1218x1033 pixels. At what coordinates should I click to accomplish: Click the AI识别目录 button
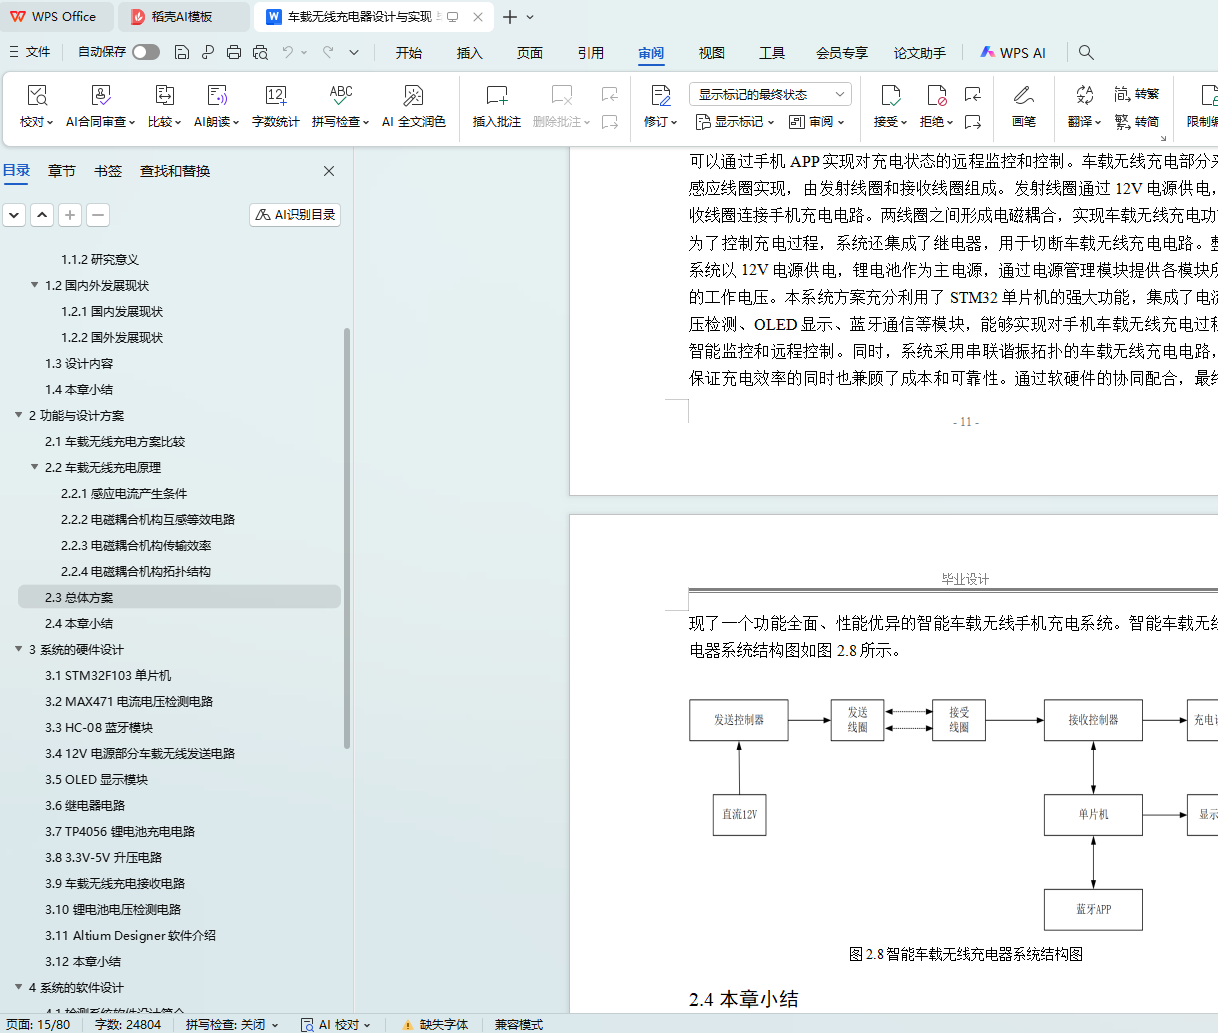click(295, 215)
